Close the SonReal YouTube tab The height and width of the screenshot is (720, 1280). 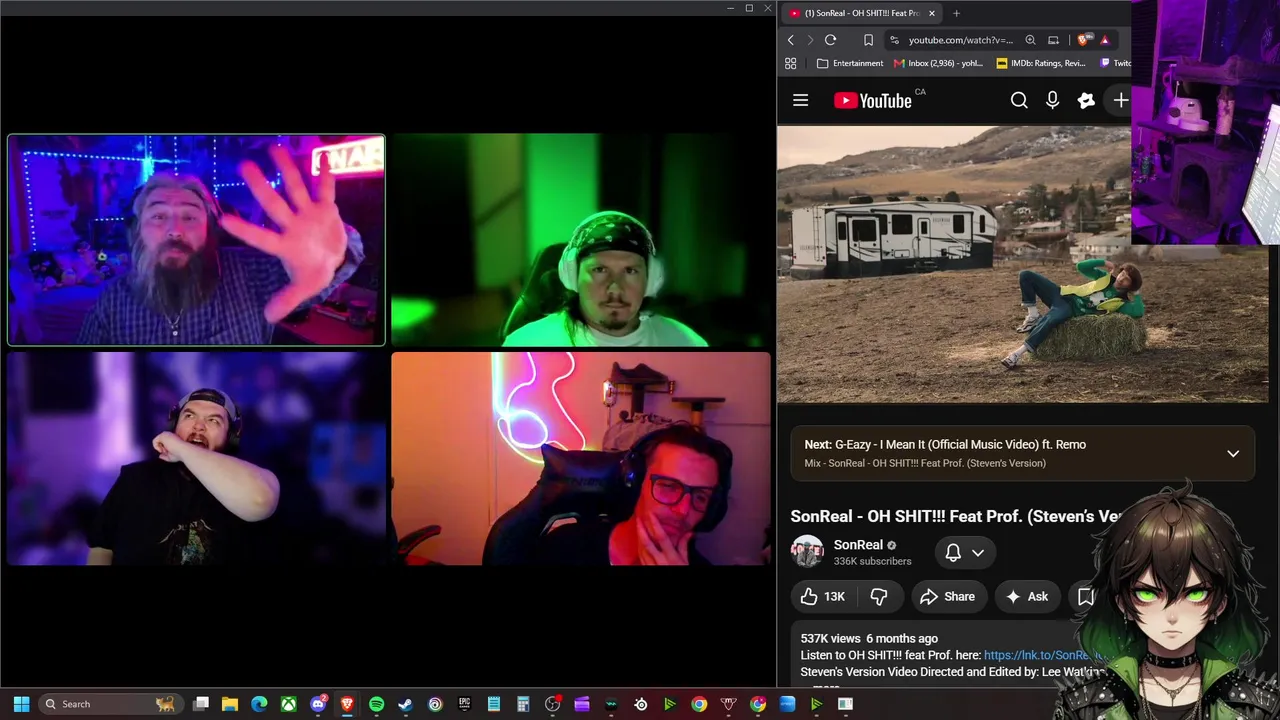(x=931, y=13)
